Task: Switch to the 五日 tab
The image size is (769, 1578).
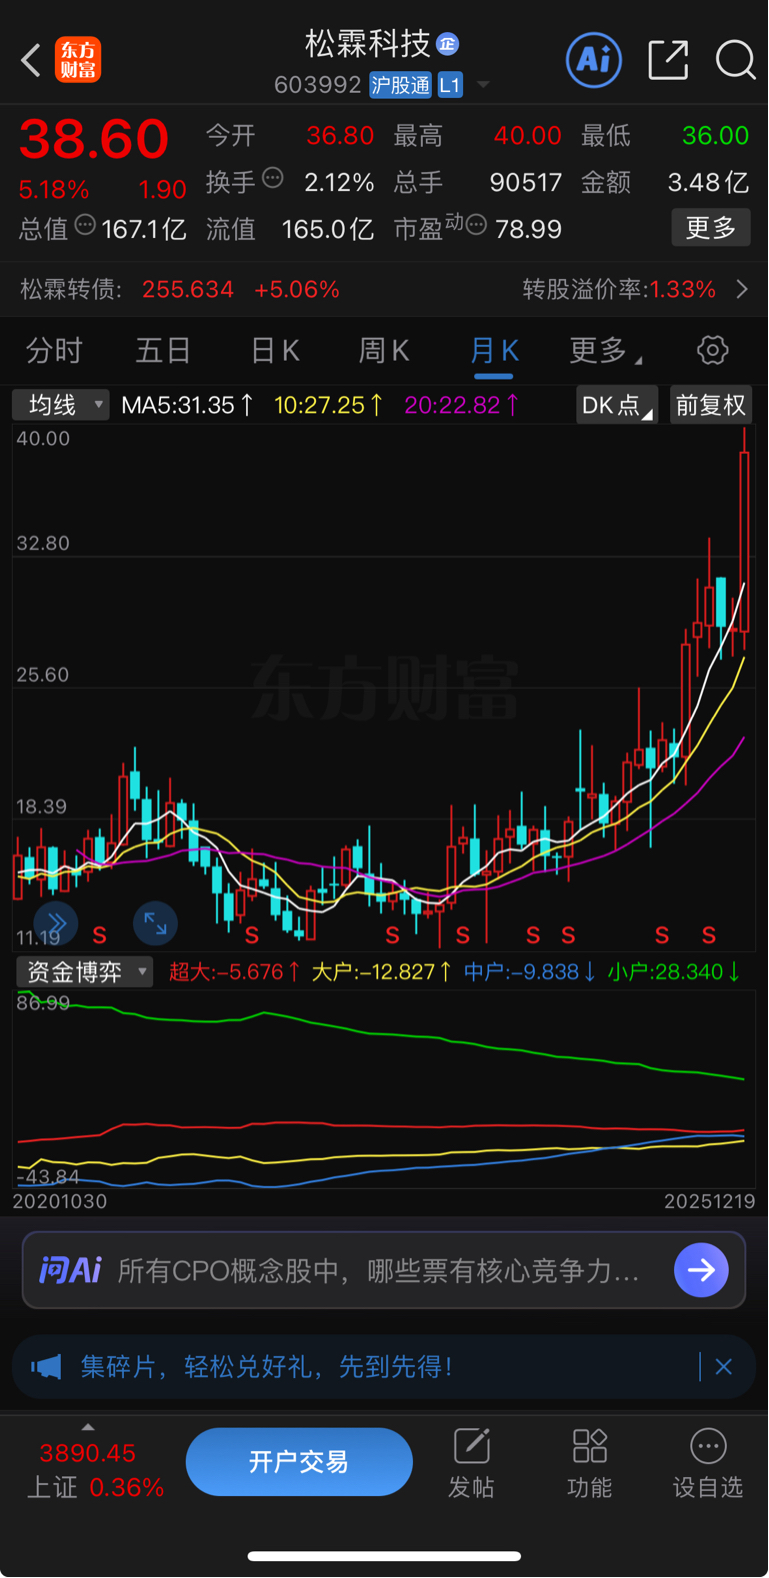Action: pos(163,351)
